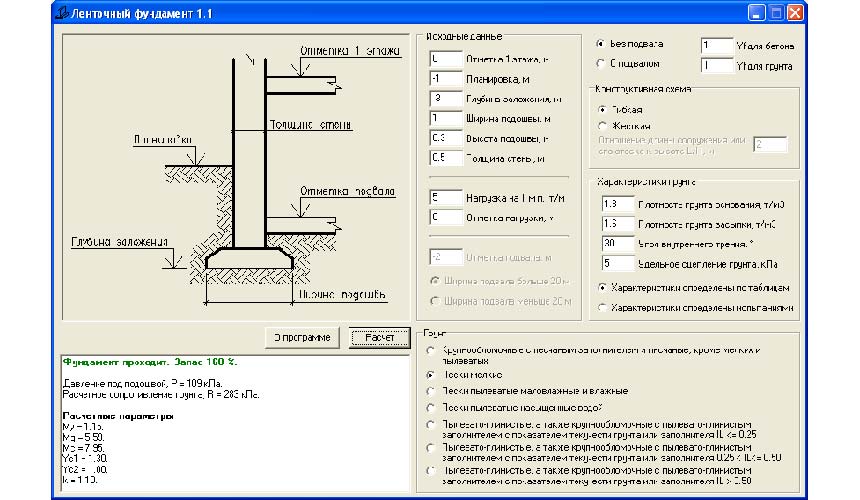Select the Без подвала option
This screenshot has width=860, height=500.
click(601, 45)
